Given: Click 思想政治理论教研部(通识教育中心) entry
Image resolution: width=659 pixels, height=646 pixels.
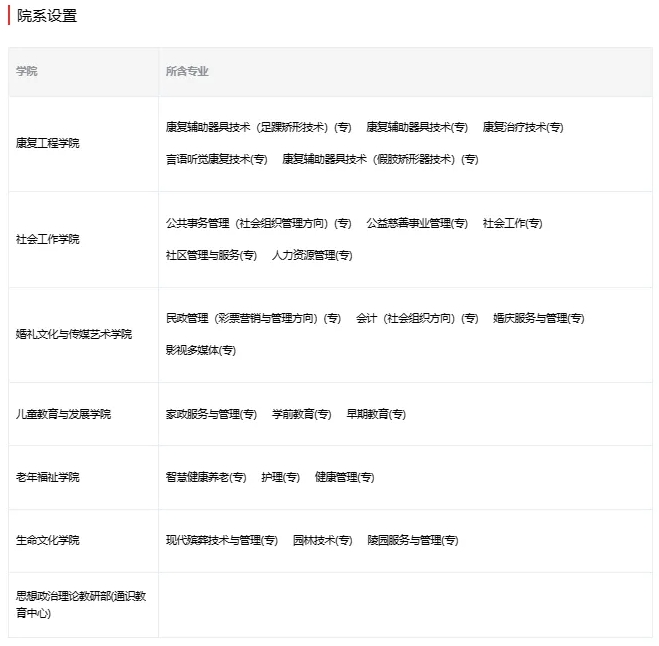Looking at the screenshot, I should [x=81, y=604].
